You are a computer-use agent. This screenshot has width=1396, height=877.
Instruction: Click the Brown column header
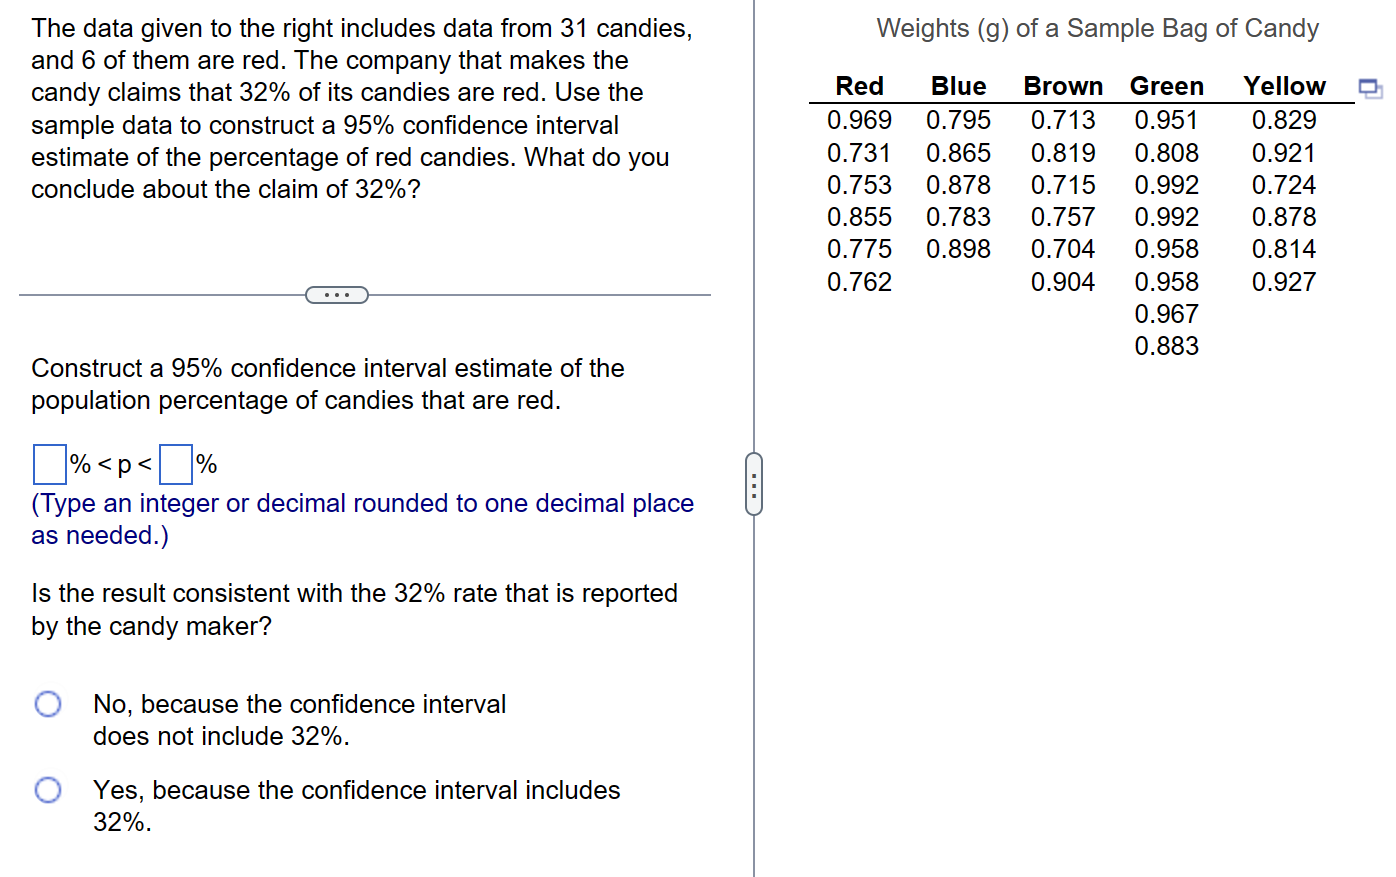[x=1062, y=86]
